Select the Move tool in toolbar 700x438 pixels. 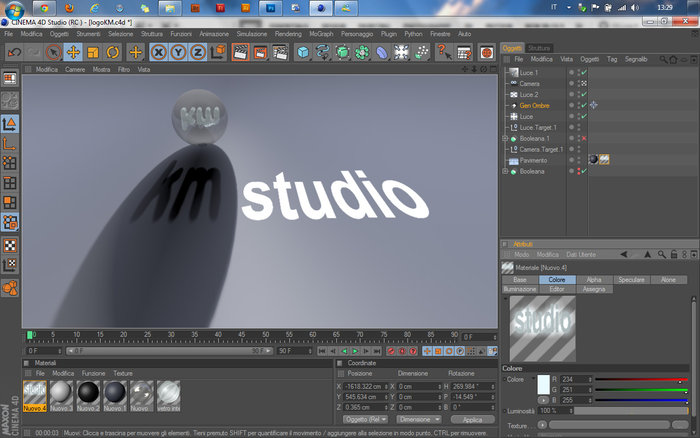[73, 52]
